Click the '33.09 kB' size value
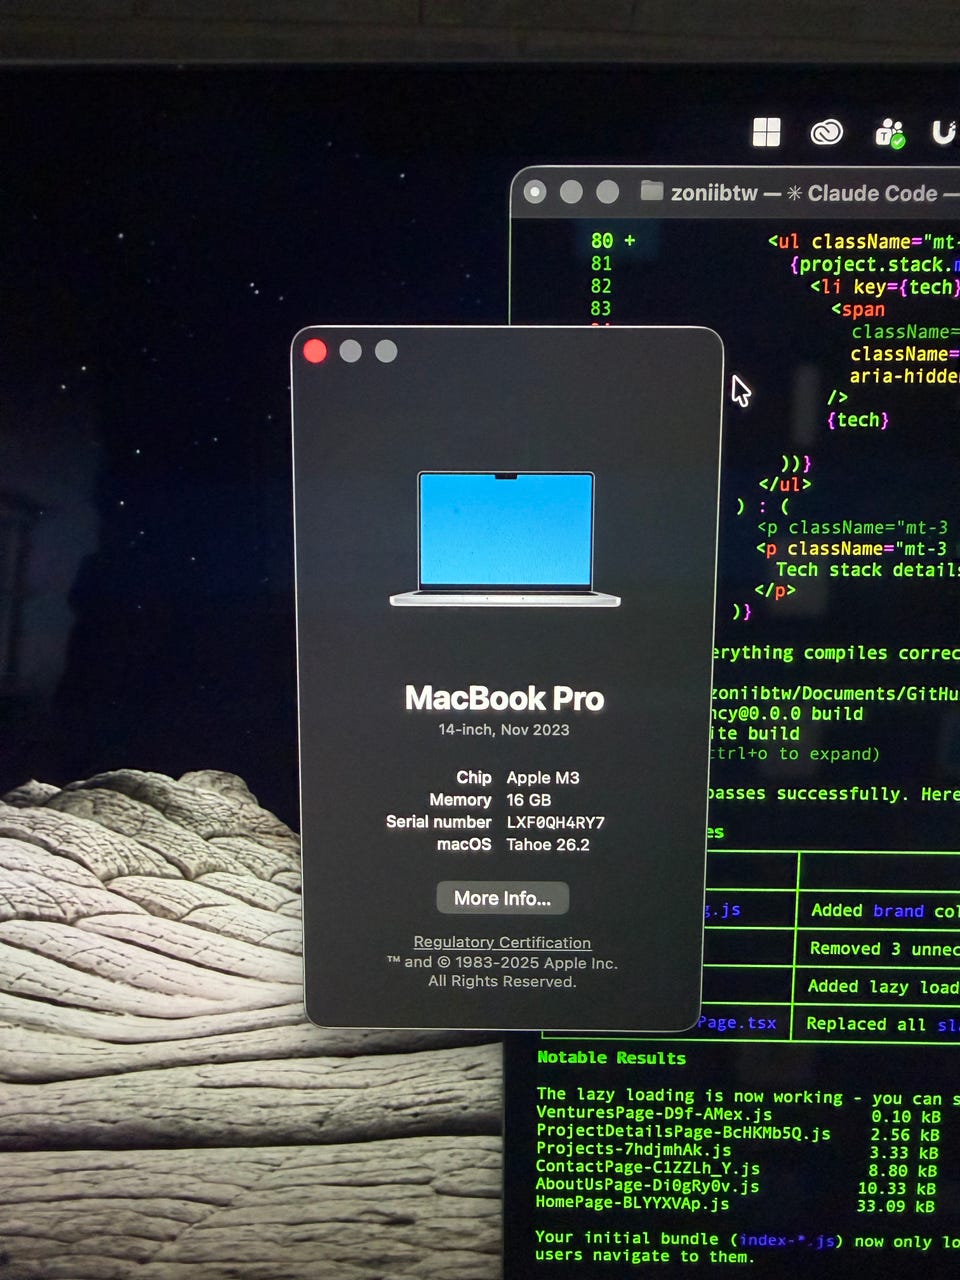This screenshot has height=1280, width=960. (896, 1207)
